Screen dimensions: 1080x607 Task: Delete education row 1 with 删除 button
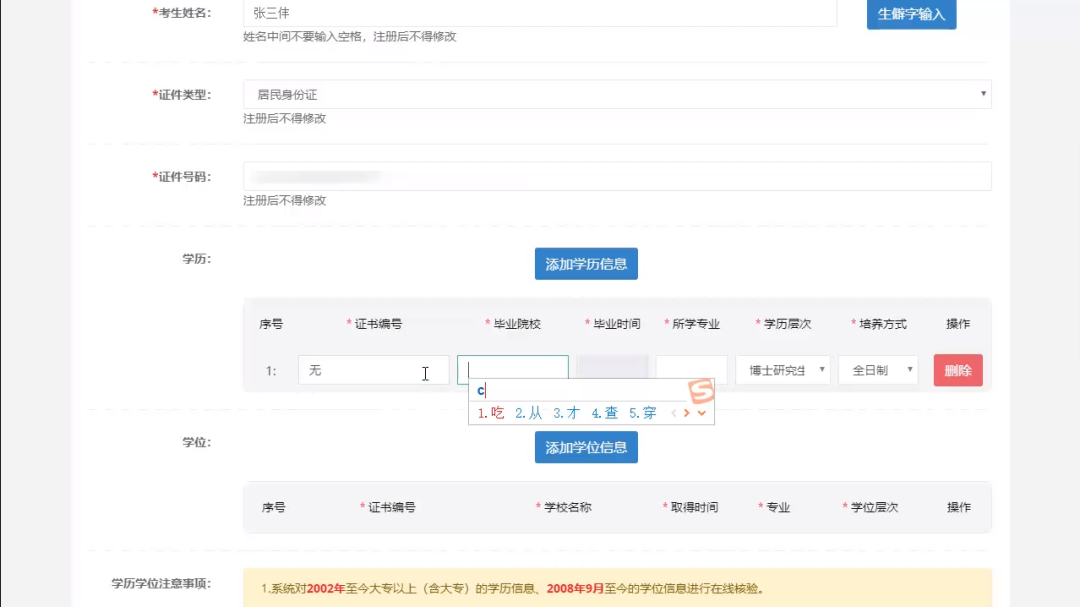[x=957, y=370]
